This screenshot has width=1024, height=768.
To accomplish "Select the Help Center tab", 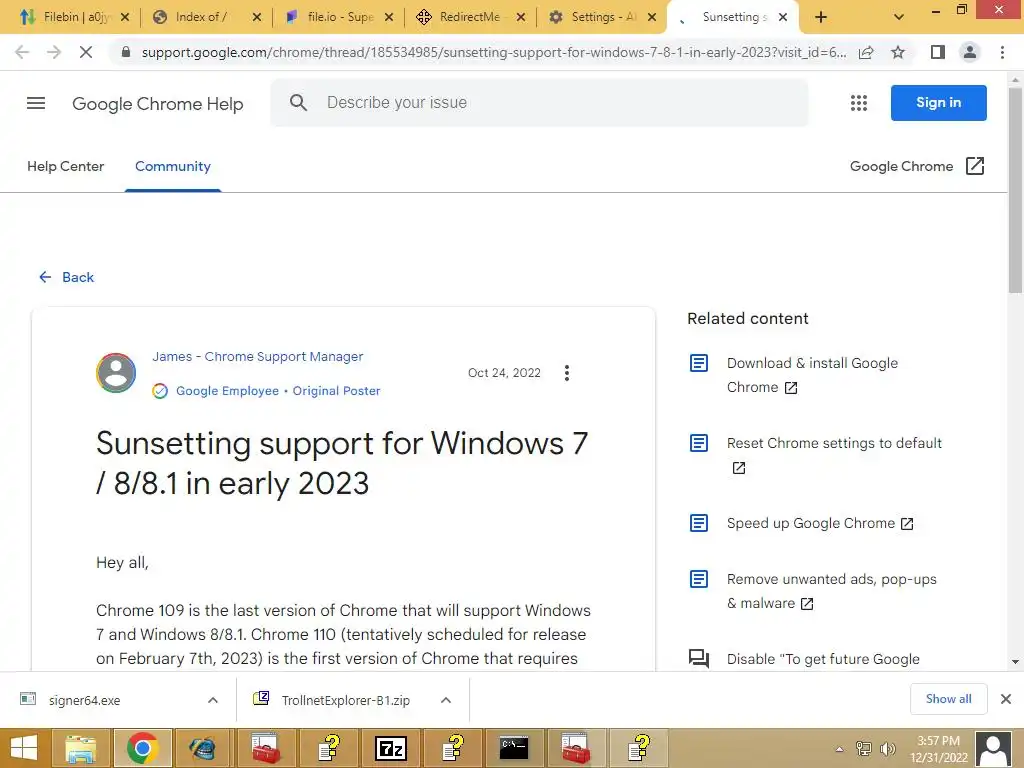I will click(x=65, y=166).
